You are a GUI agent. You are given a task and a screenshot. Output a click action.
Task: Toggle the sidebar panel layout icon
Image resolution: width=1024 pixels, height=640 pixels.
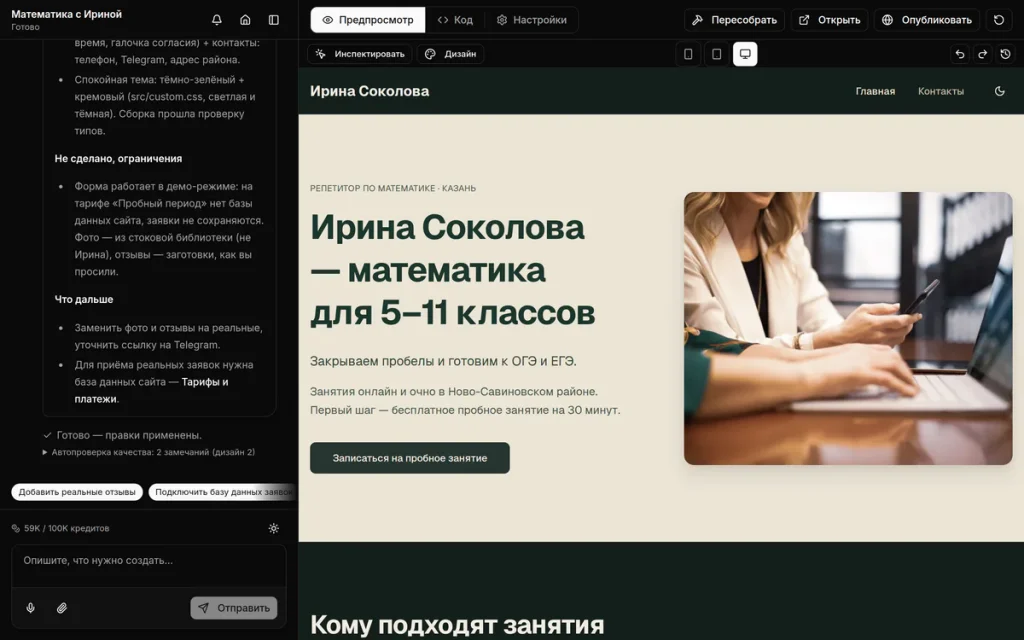[274, 20]
